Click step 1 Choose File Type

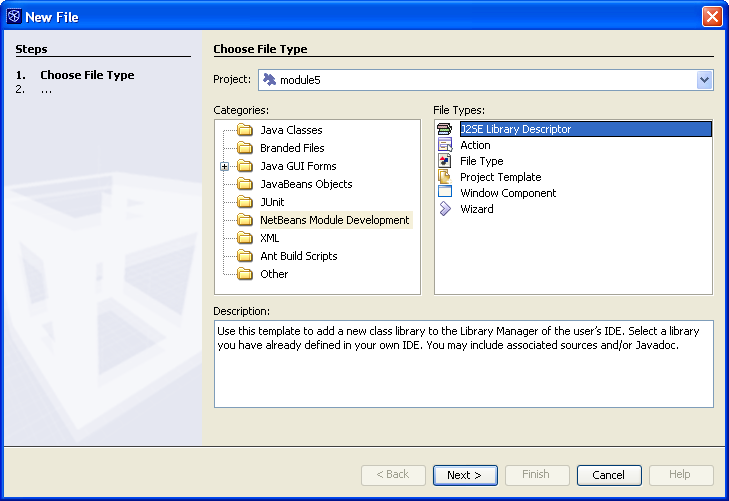87,75
